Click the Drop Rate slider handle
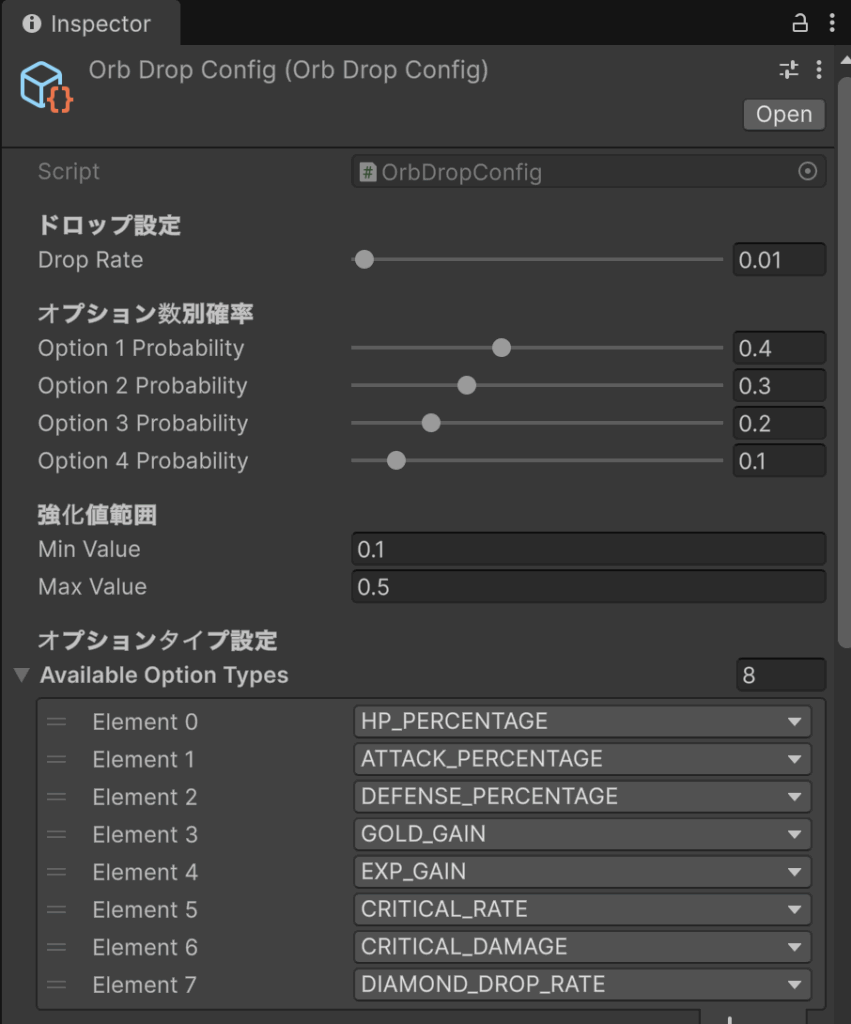Image resolution: width=851 pixels, height=1024 pixels. point(364,260)
